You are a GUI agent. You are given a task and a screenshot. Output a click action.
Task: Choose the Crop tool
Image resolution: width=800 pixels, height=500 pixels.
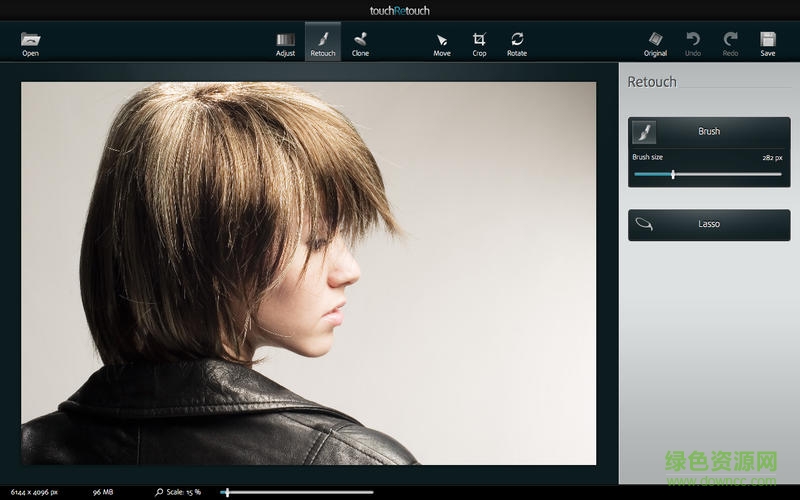point(479,42)
